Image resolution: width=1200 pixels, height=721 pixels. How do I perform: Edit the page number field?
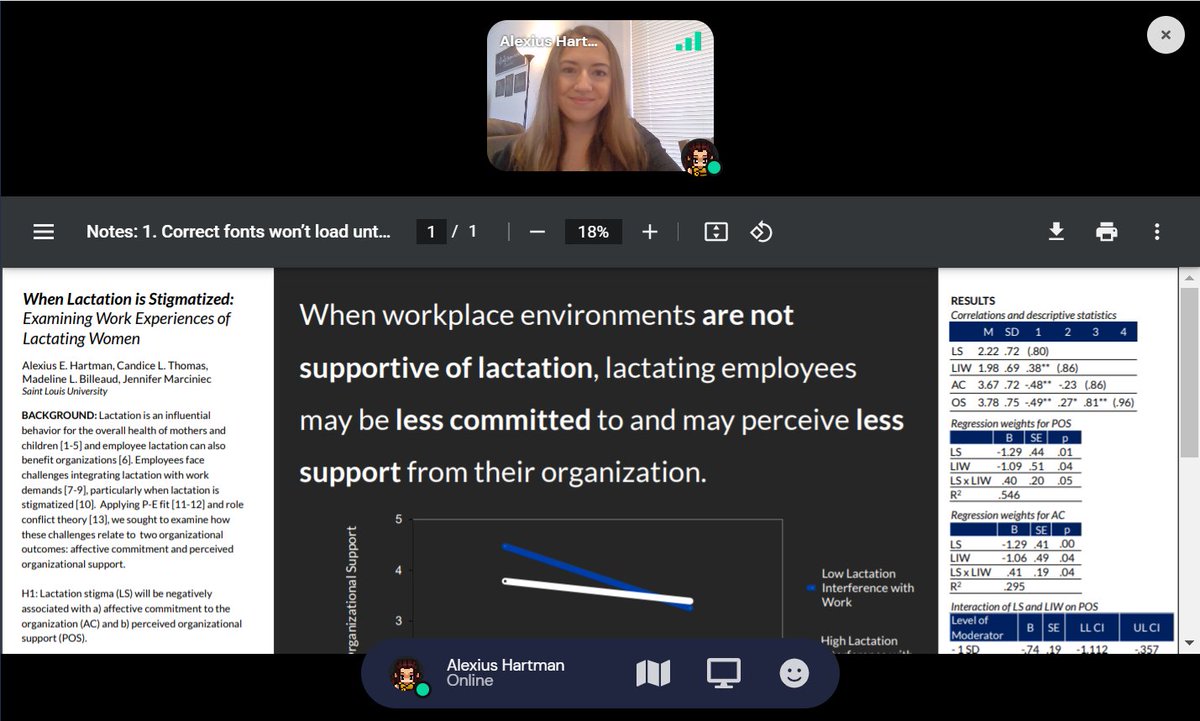[x=431, y=232]
